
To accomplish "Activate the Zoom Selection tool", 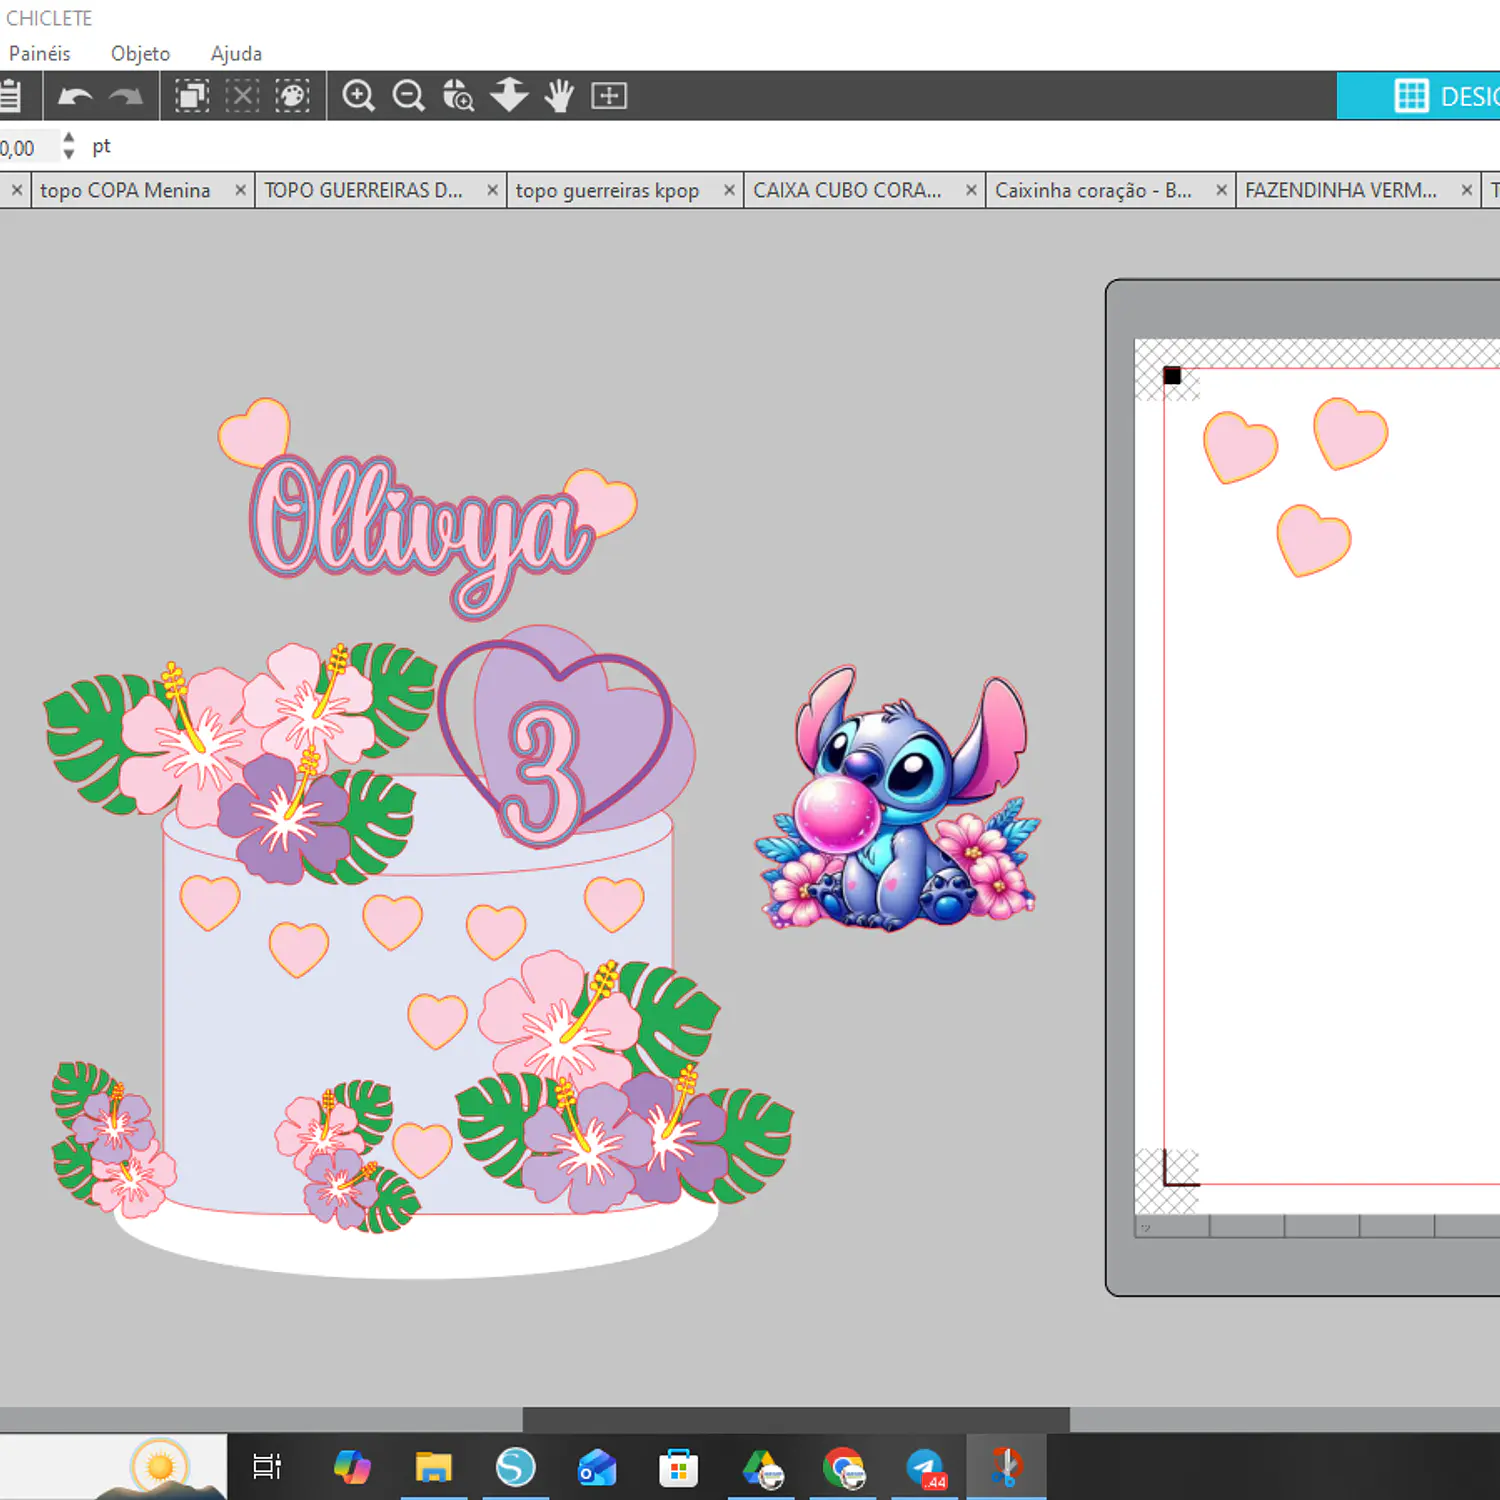I will coord(458,96).
